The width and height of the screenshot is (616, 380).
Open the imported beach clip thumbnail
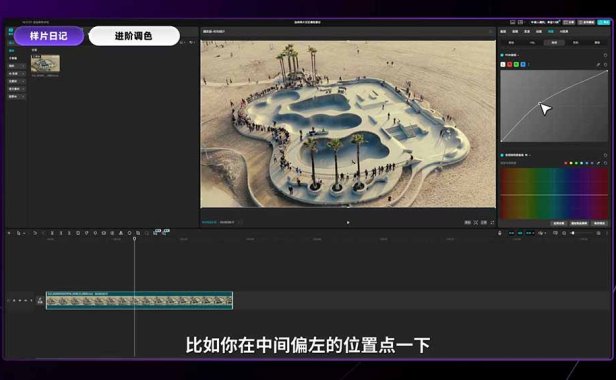[46, 63]
